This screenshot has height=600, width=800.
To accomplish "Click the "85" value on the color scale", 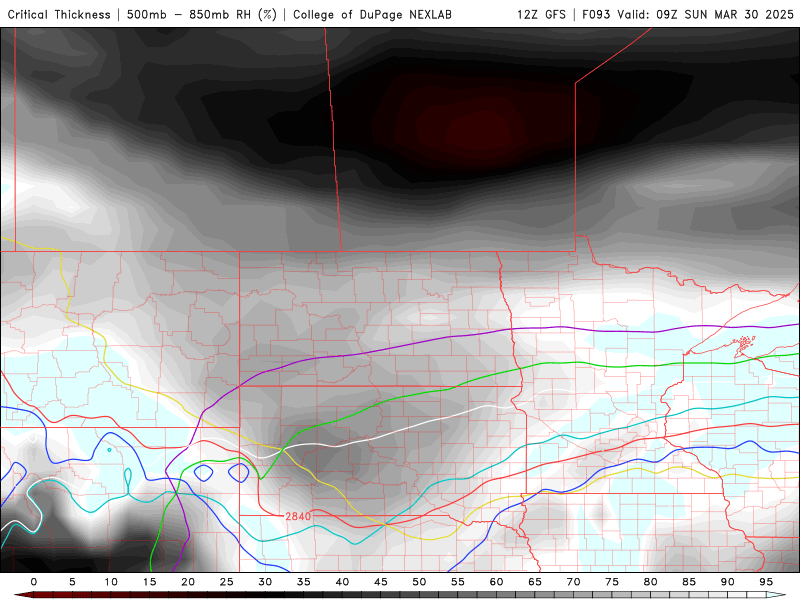I will 689,582.
